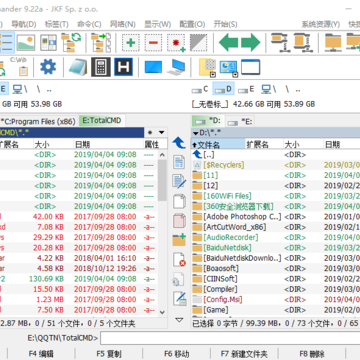Click the edit file pencil icon in vertical bar

[179, 182]
